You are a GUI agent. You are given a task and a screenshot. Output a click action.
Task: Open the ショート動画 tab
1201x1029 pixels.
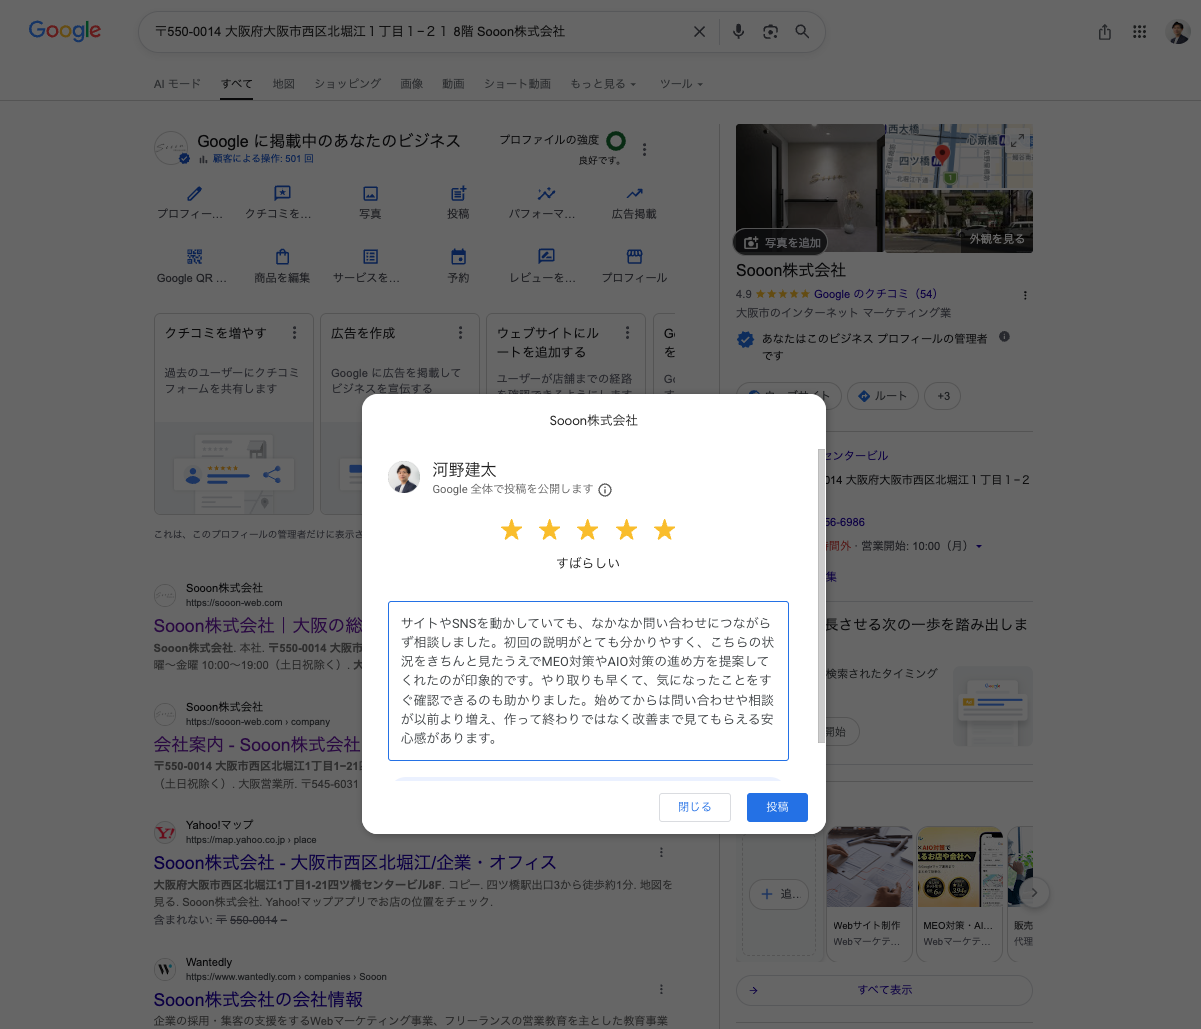pyautogui.click(x=517, y=84)
